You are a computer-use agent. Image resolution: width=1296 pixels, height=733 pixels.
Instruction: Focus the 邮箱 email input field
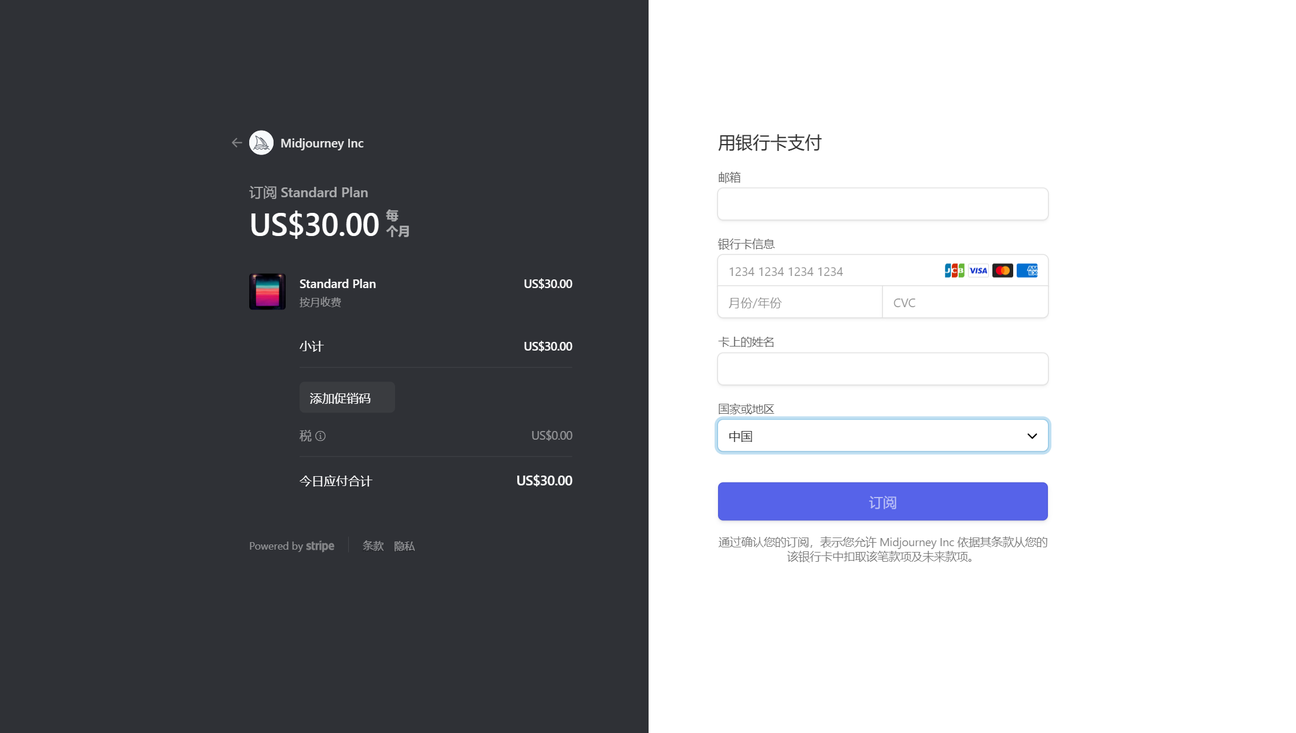(883, 204)
